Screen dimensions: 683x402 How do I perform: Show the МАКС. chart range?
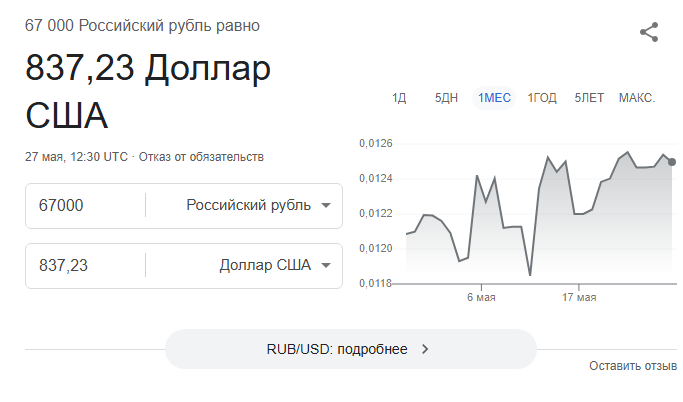coord(637,98)
